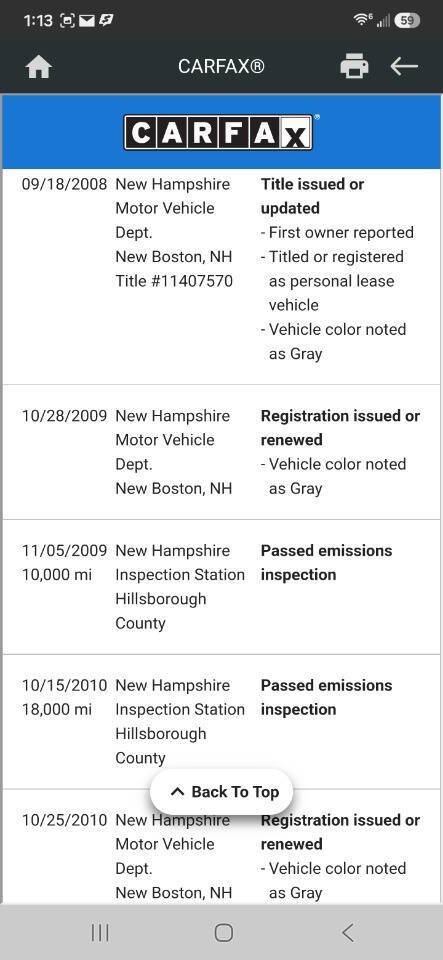The width and height of the screenshot is (443, 960).
Task: Tap the Android back navigation chevron
Action: [348, 932]
